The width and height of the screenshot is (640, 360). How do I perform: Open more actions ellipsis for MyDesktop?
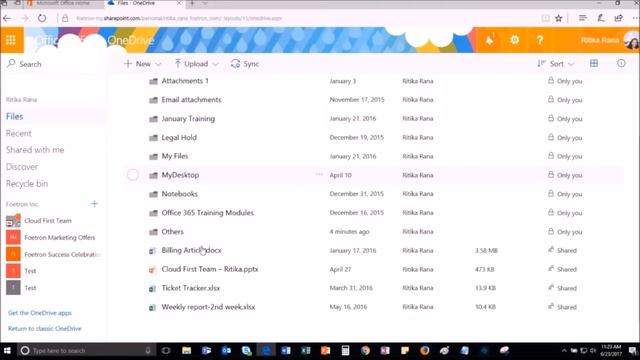pos(319,174)
